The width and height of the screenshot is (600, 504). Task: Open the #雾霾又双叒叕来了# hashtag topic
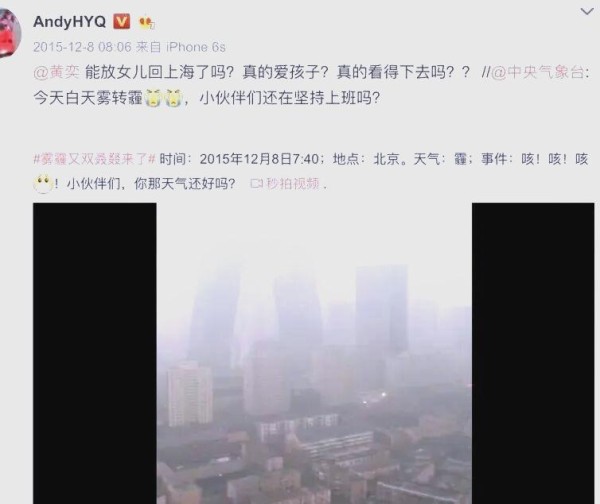94,159
